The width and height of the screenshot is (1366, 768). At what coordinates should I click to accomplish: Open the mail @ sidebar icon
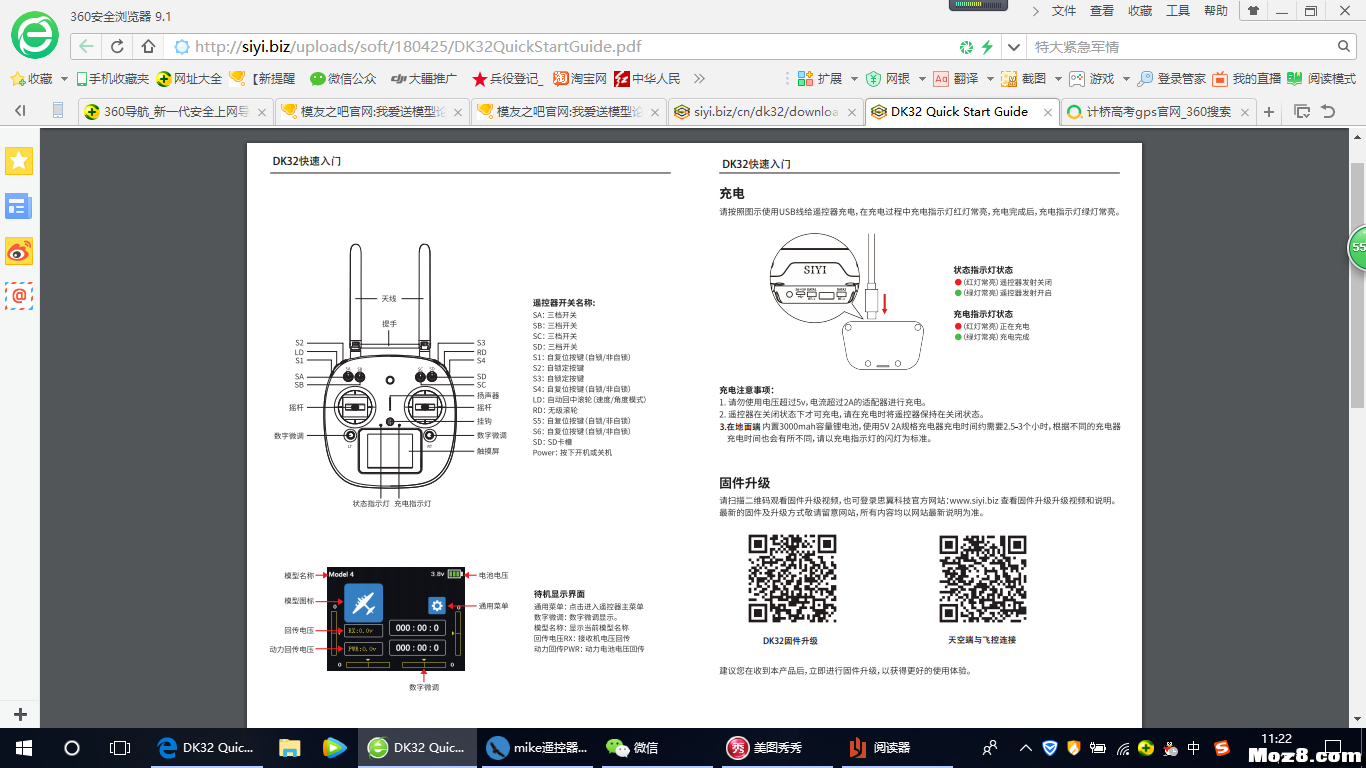tap(19, 296)
